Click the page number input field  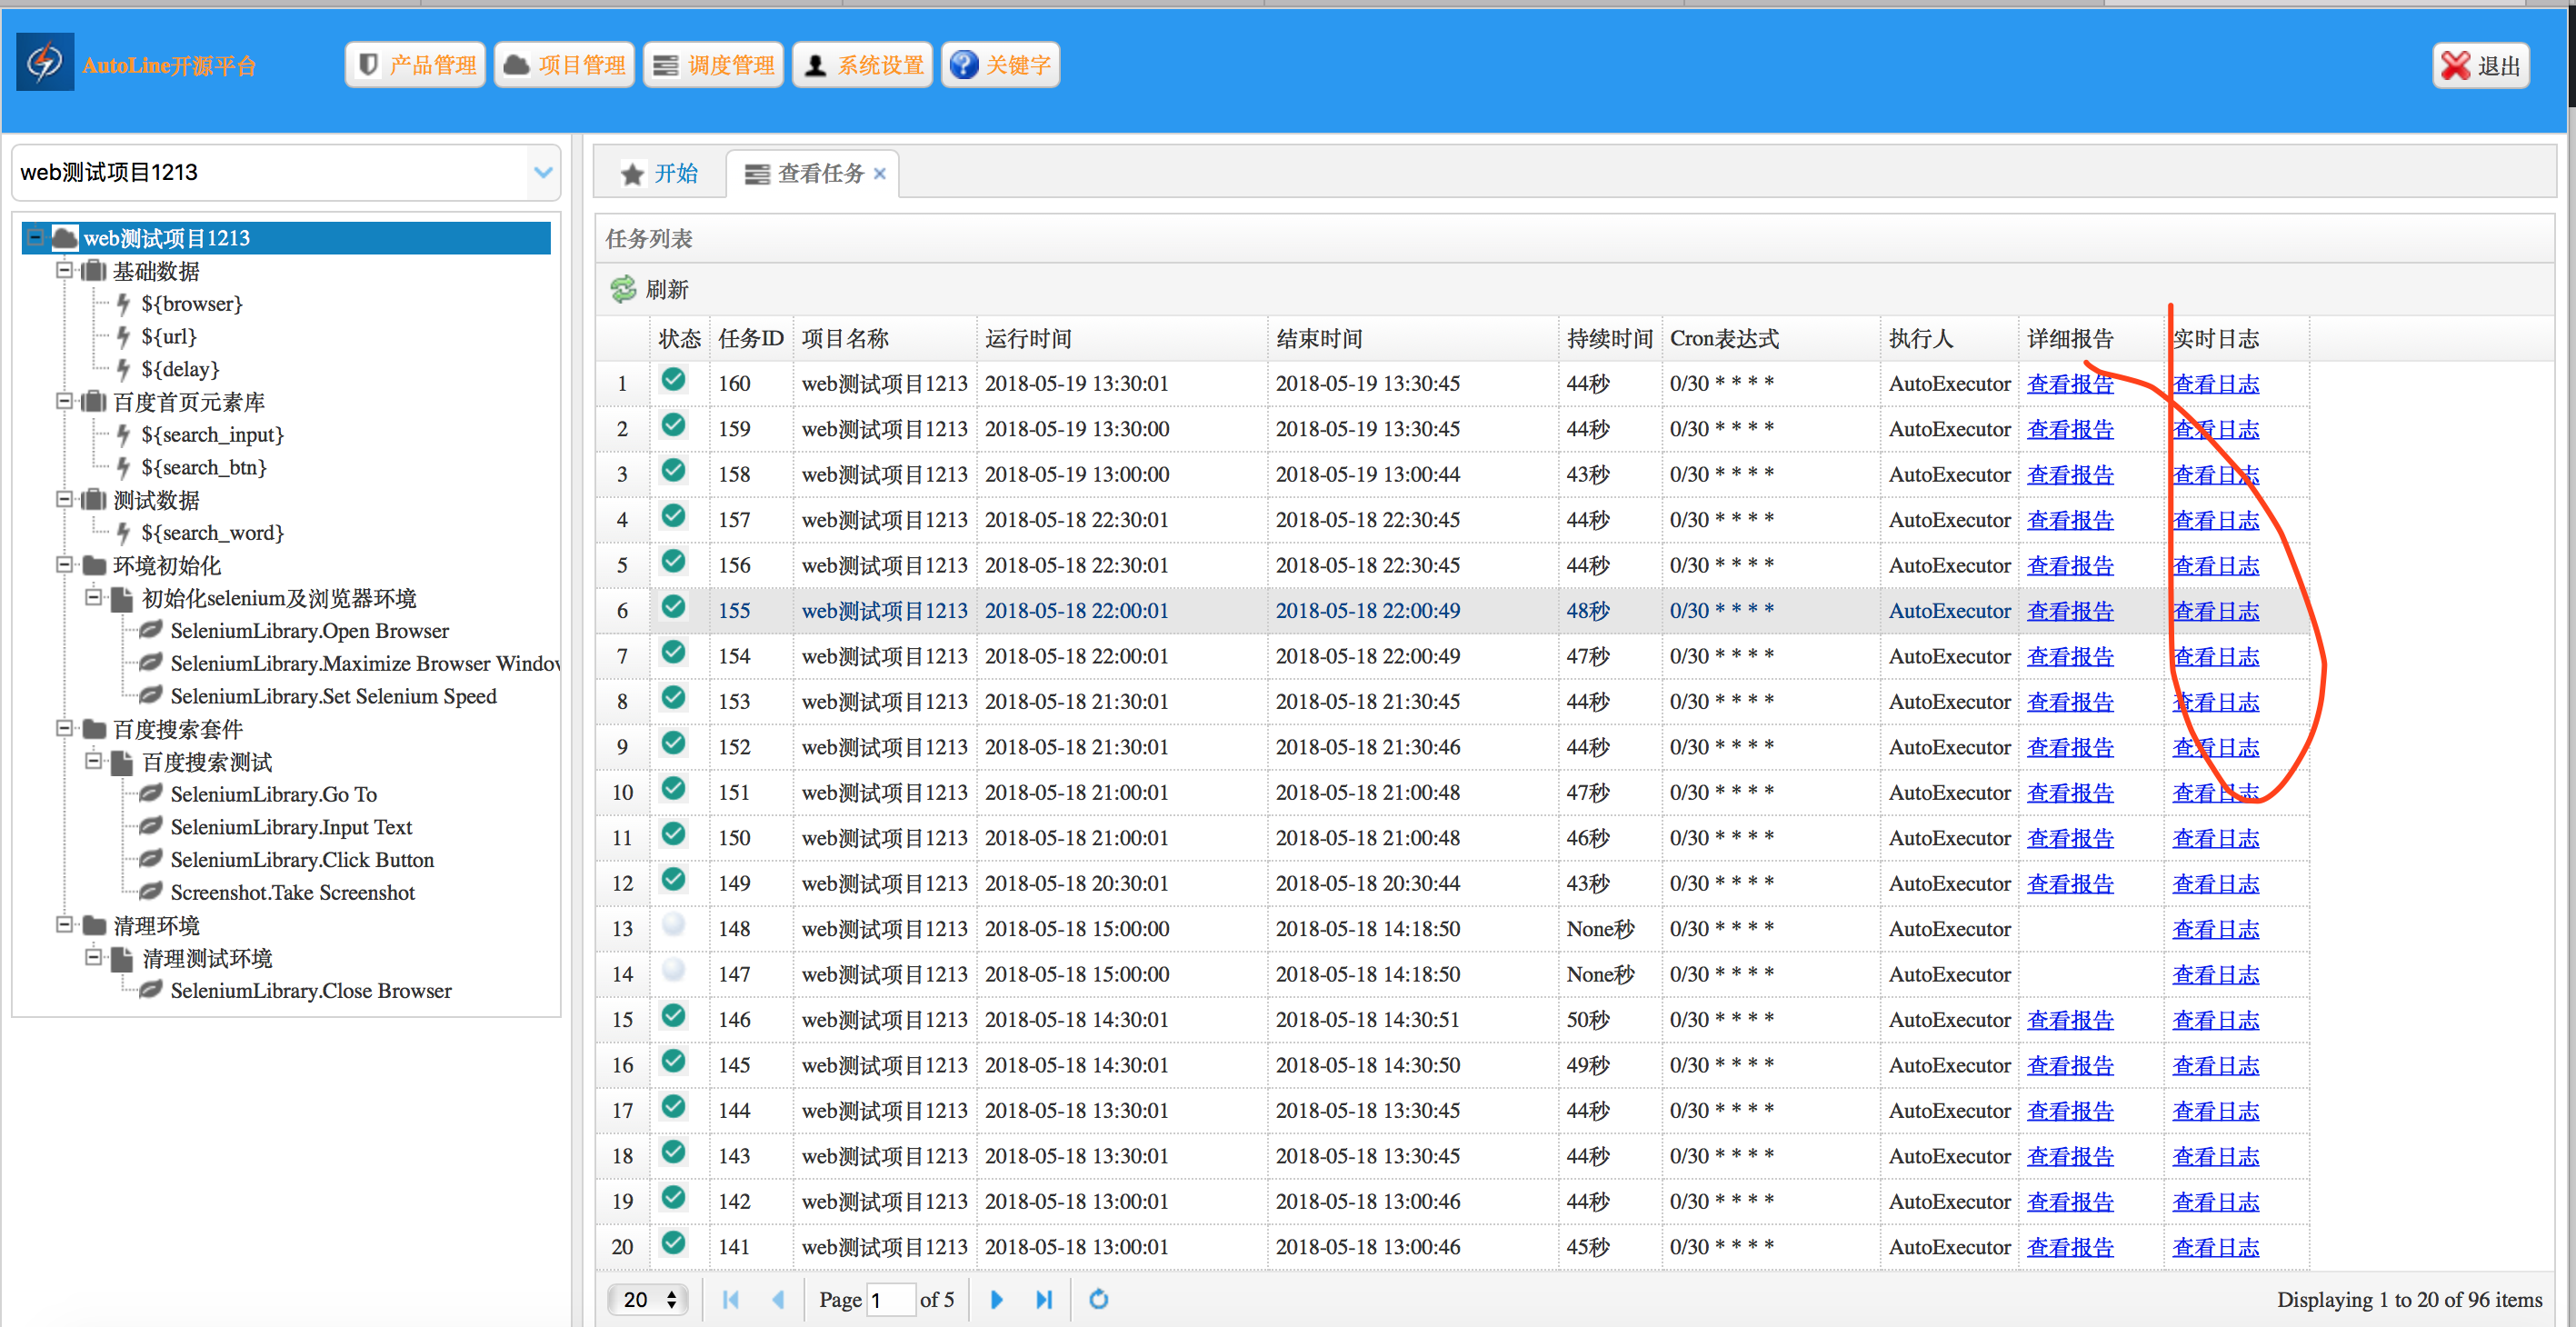pyautogui.click(x=890, y=1299)
